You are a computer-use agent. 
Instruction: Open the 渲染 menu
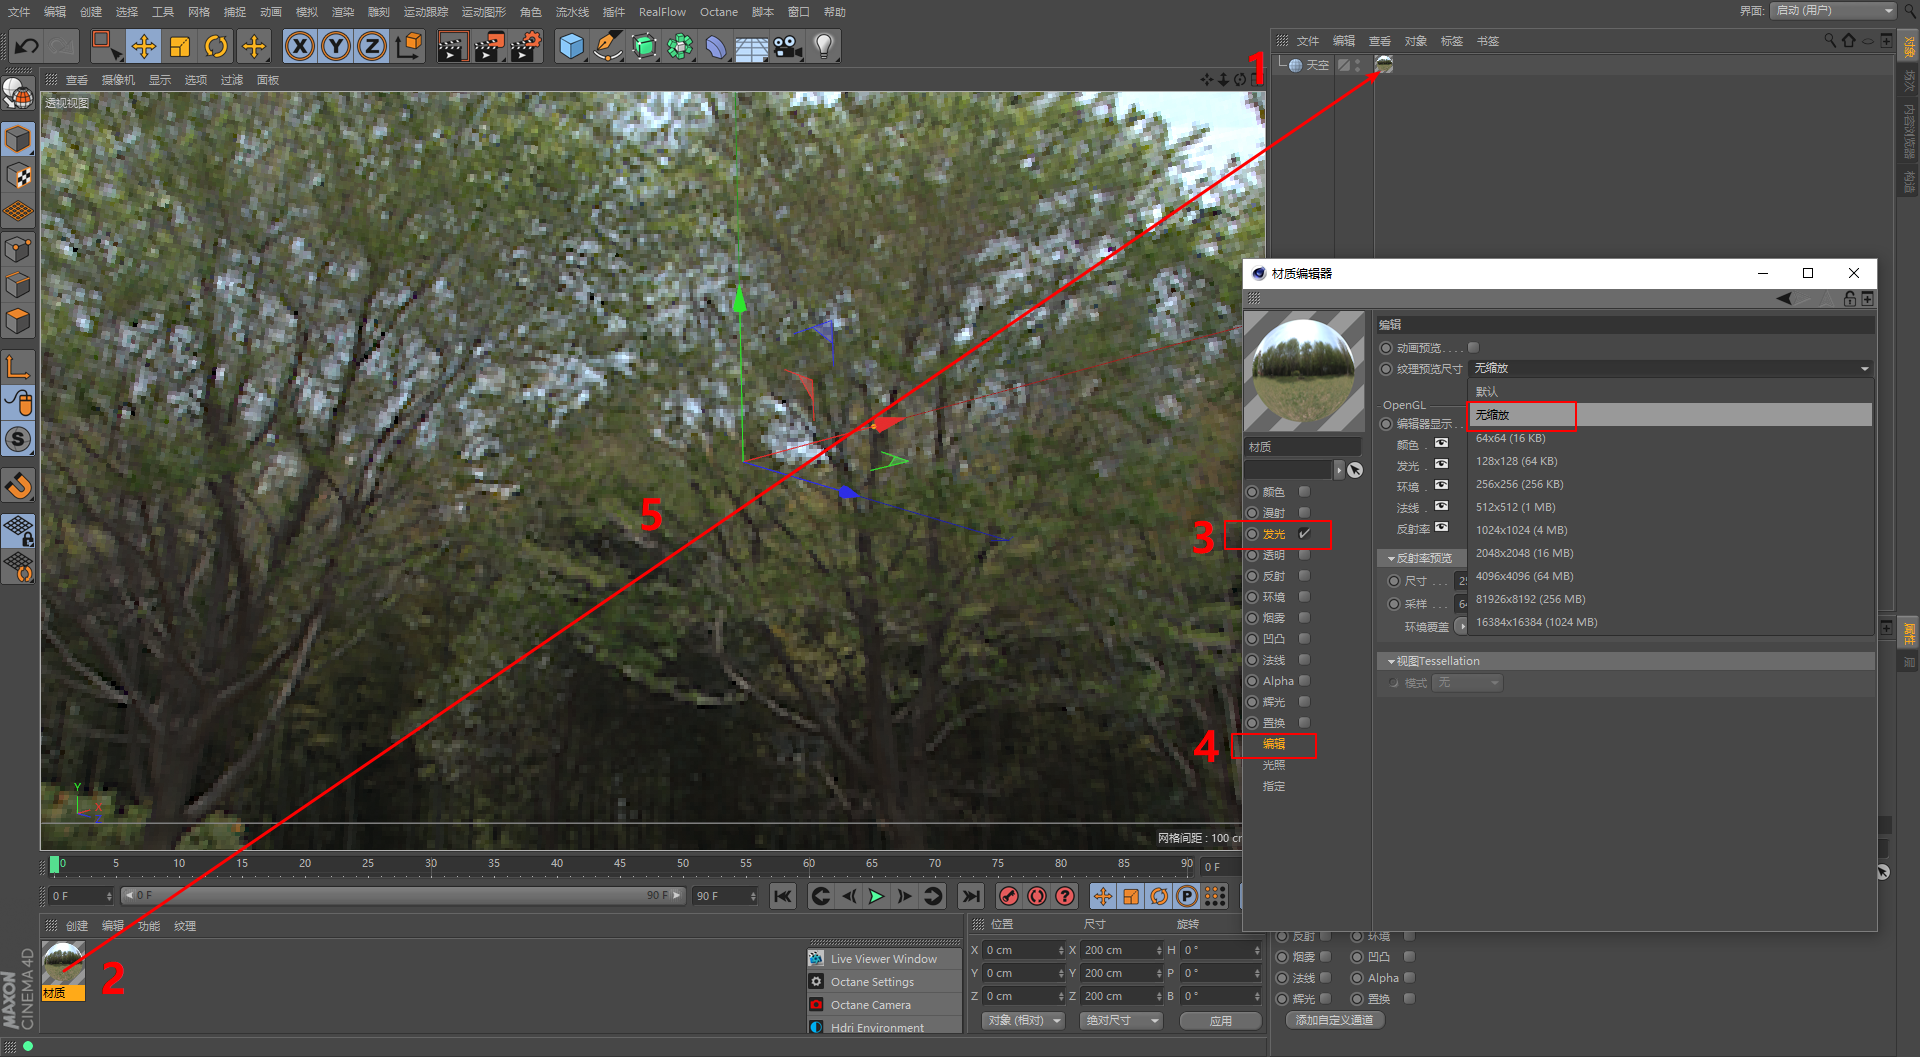343,12
